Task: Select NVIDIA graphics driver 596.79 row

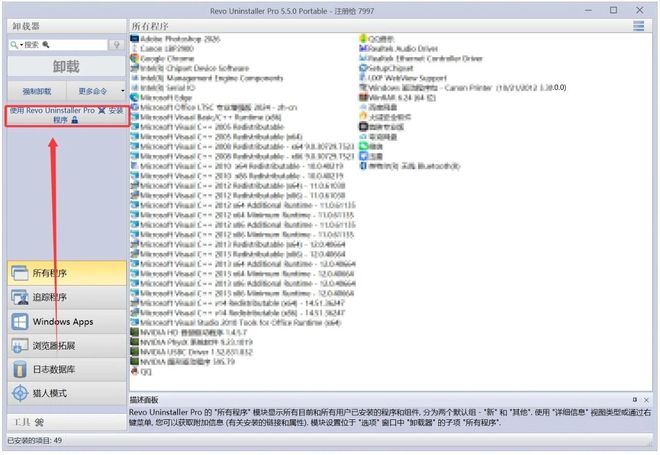Action: (x=183, y=362)
